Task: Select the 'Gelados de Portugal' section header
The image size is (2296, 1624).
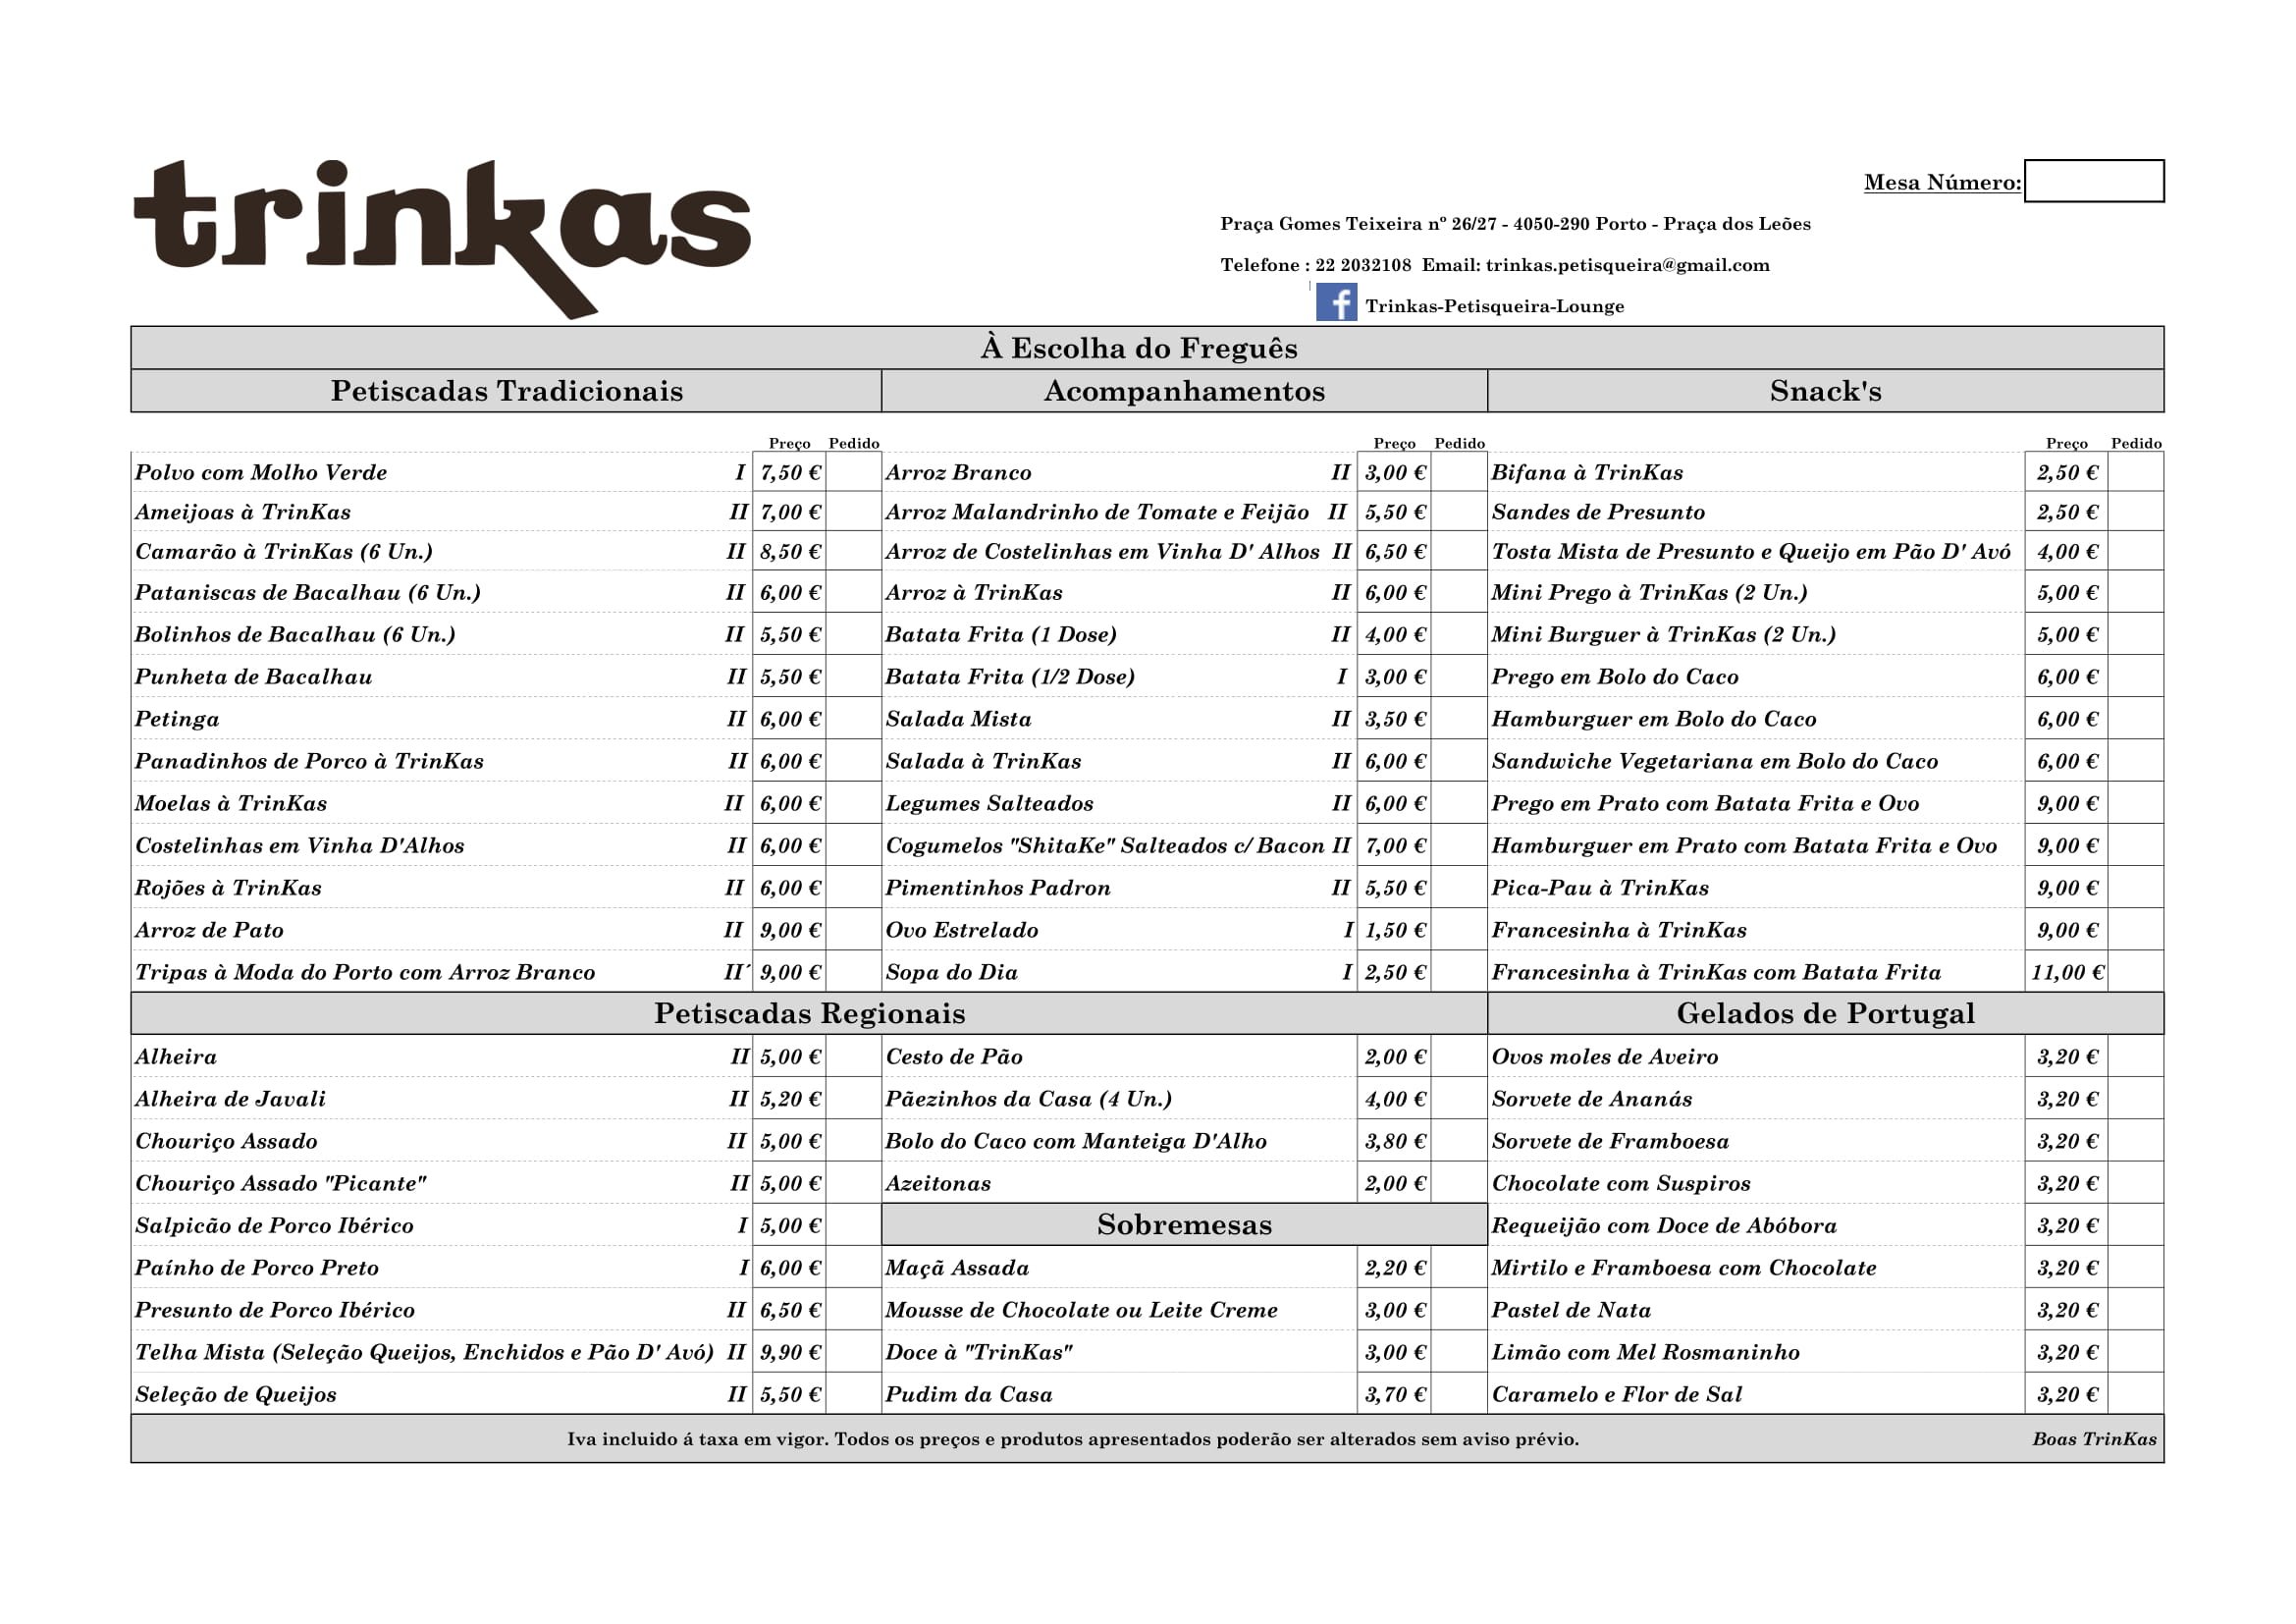Action: (x=1826, y=1014)
